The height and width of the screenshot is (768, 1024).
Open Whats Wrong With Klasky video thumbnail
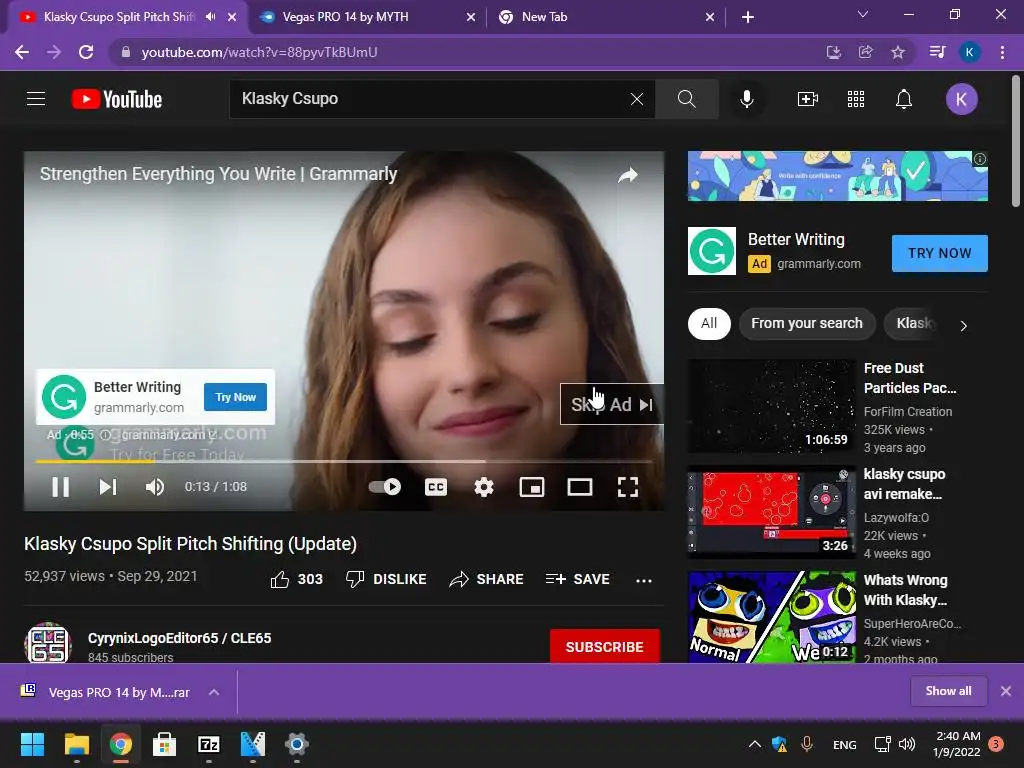pyautogui.click(x=772, y=617)
